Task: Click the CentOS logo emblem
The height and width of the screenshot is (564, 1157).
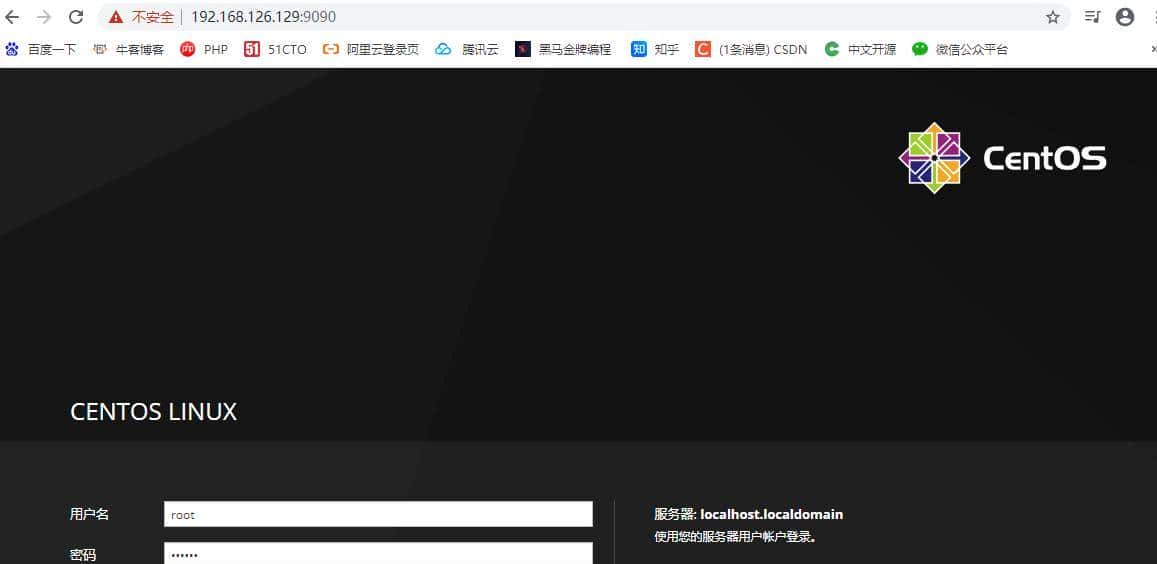Action: pyautogui.click(x=934, y=158)
